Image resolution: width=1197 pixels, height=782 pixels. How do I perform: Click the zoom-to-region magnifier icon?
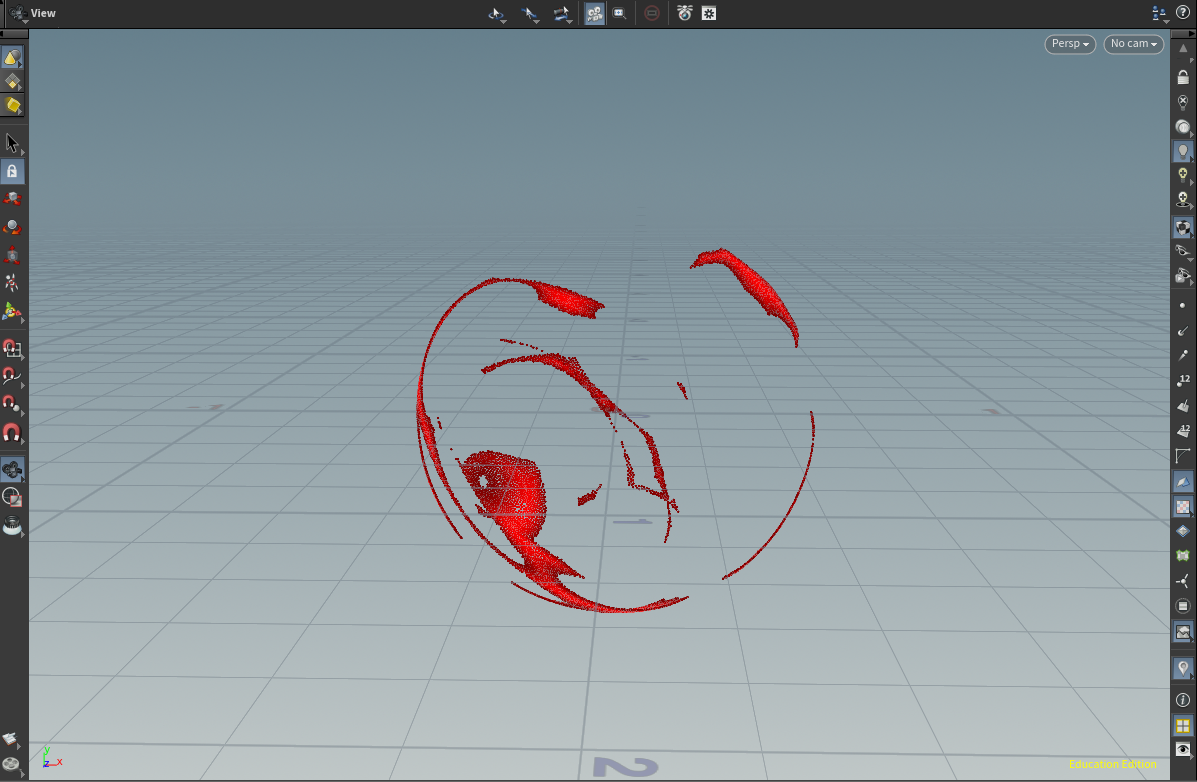tap(620, 14)
